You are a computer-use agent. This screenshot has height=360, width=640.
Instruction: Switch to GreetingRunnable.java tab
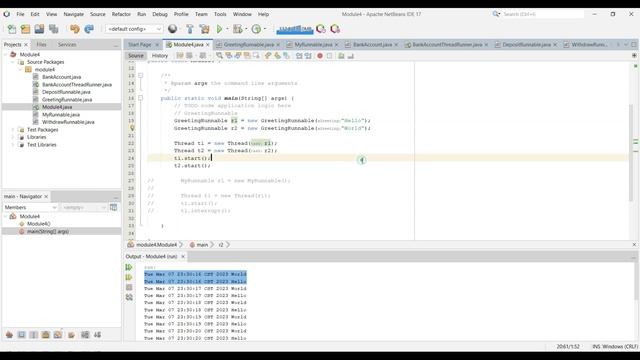coord(248,44)
